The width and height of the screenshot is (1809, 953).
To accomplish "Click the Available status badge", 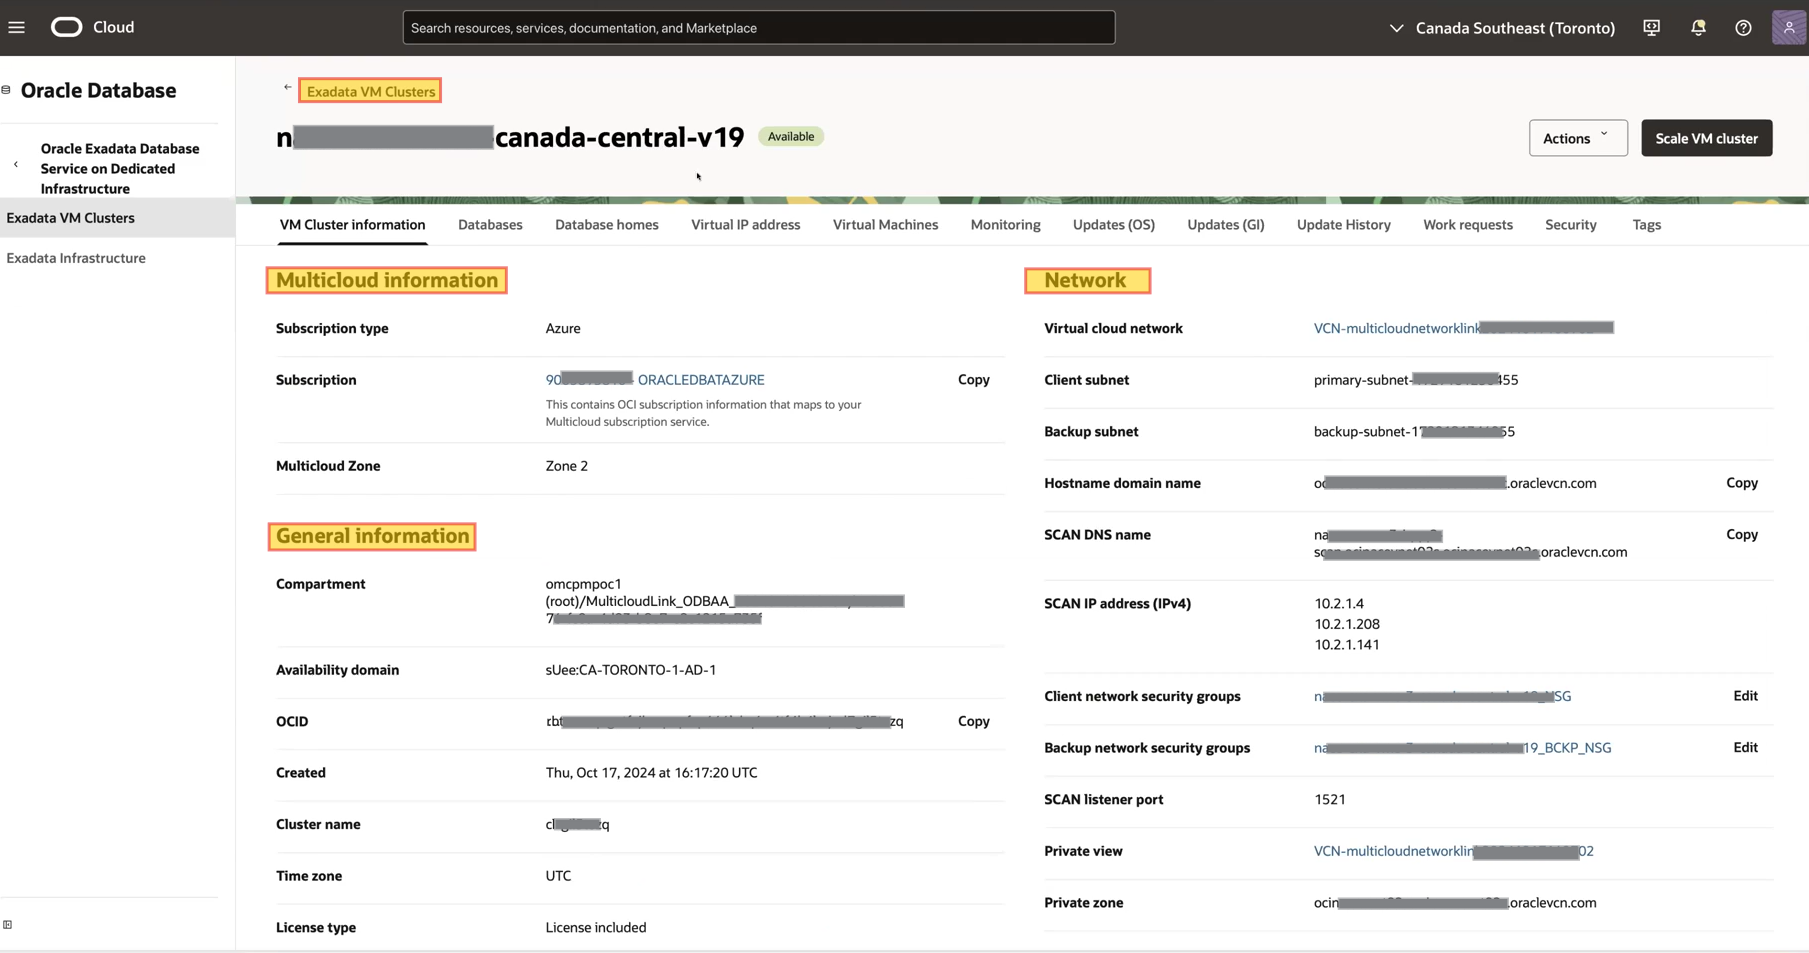I will click(791, 137).
